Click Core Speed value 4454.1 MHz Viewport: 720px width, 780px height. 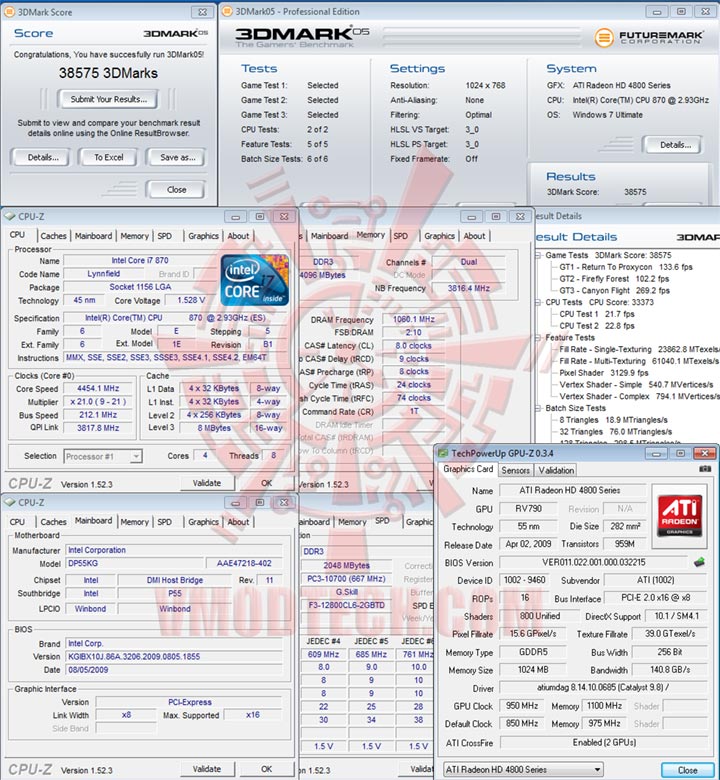(x=98, y=389)
